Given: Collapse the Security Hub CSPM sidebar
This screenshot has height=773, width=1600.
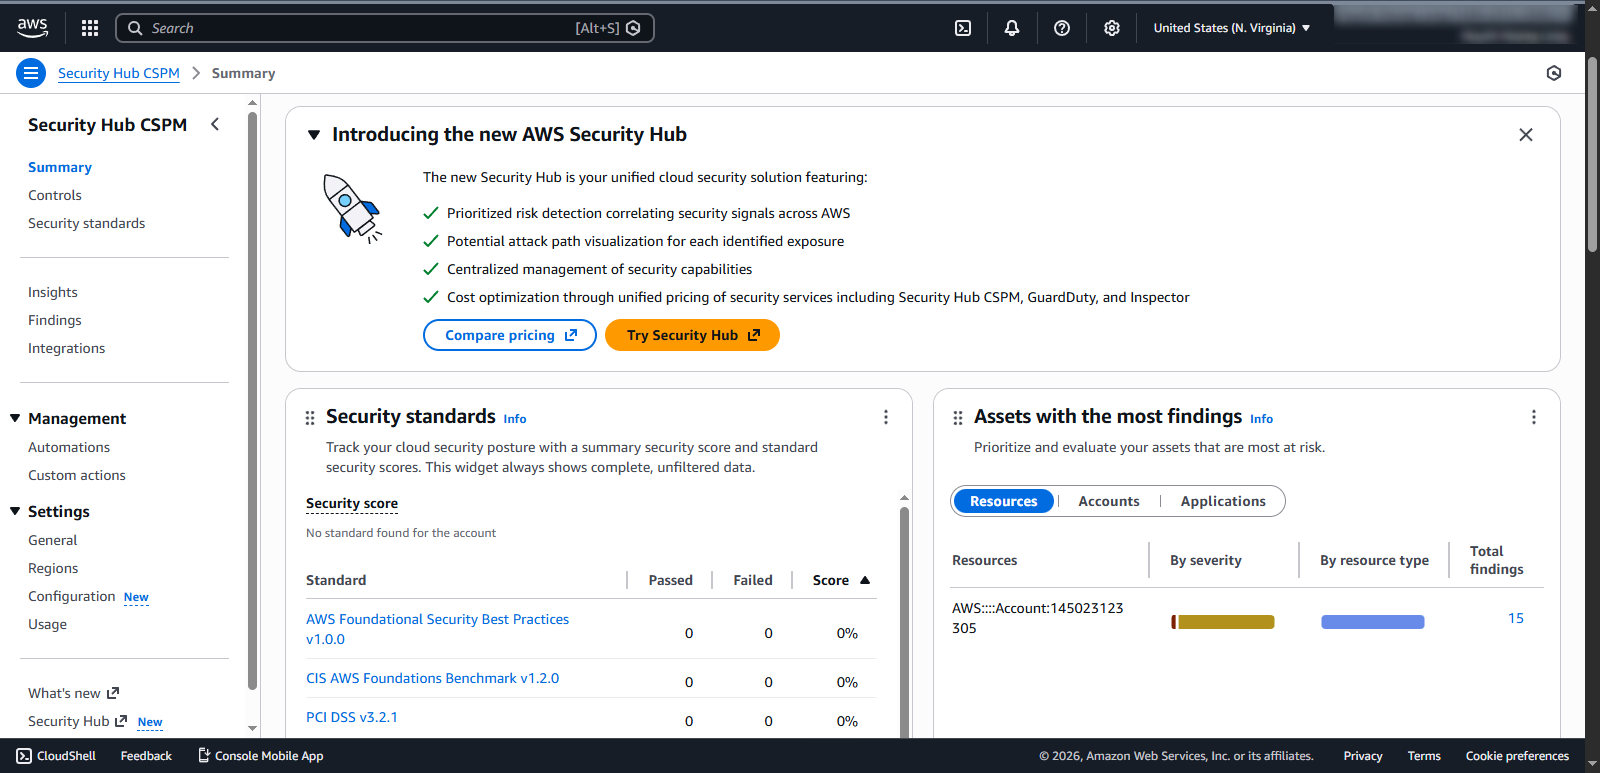Looking at the screenshot, I should point(215,124).
